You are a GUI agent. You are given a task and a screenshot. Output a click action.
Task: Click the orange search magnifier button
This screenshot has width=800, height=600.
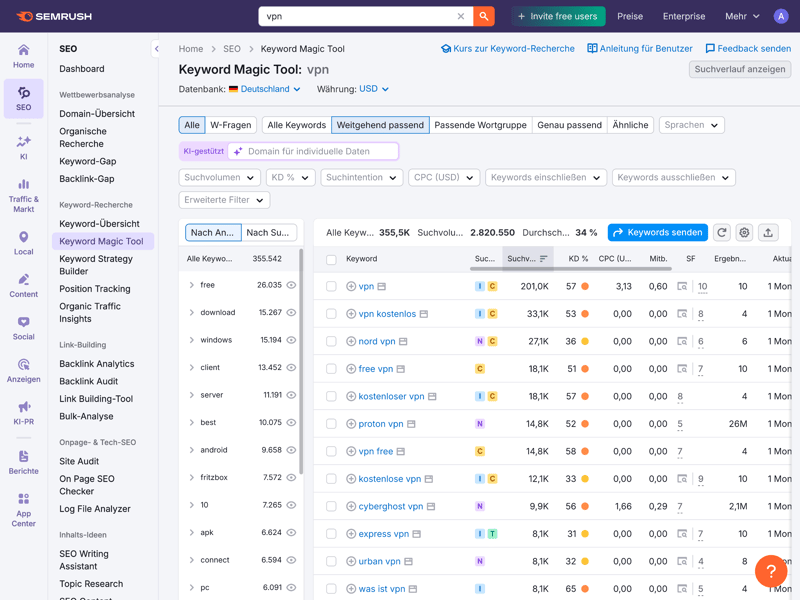point(484,16)
